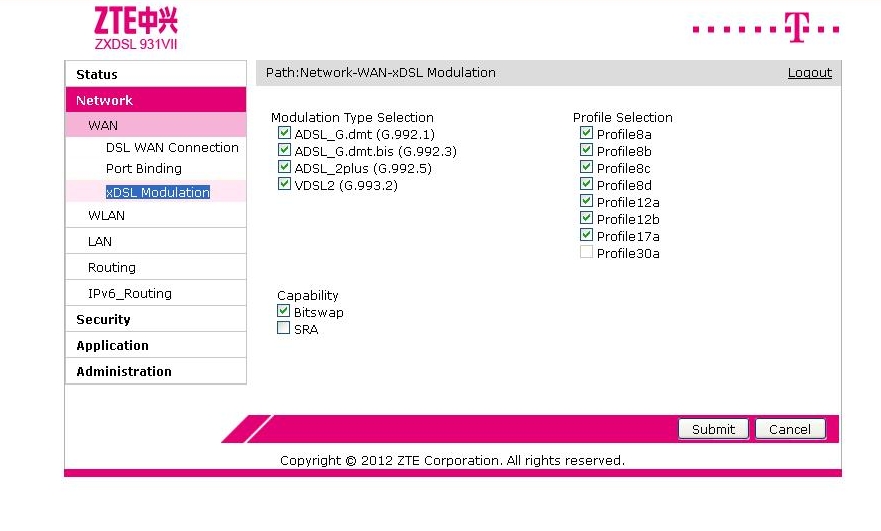881x531 pixels.
Task: Toggle the Profile8a checkbox
Action: [x=586, y=134]
